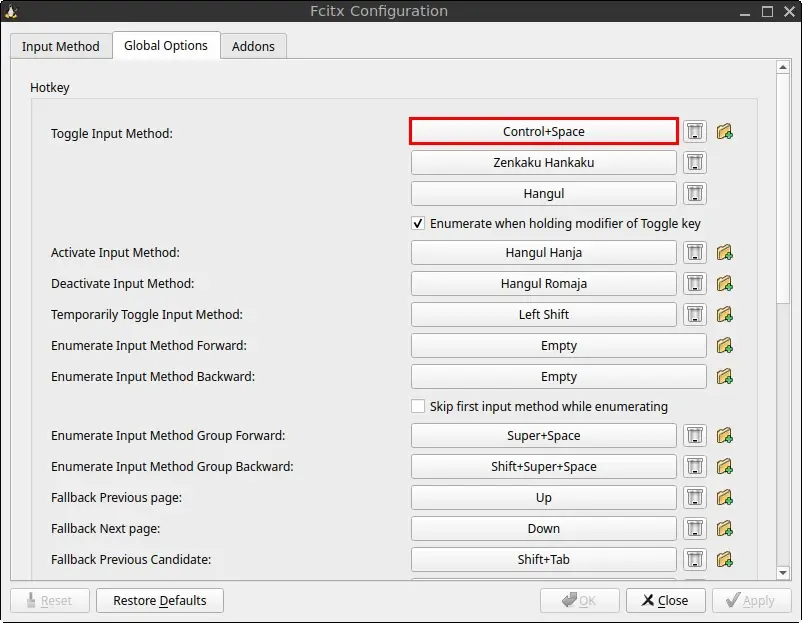Image resolution: width=802 pixels, height=623 pixels.
Task: Click the scrollbar down arrow
Action: point(783,573)
